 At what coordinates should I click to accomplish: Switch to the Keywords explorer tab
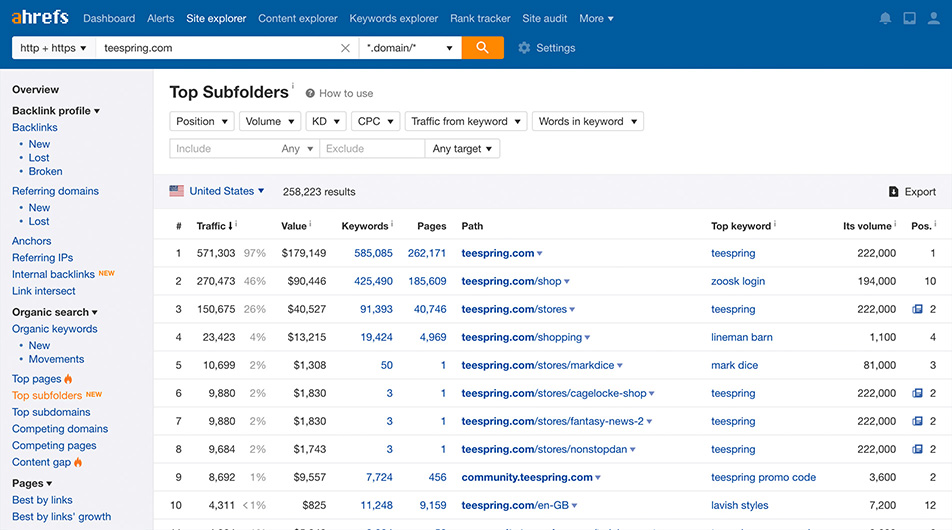click(x=393, y=18)
